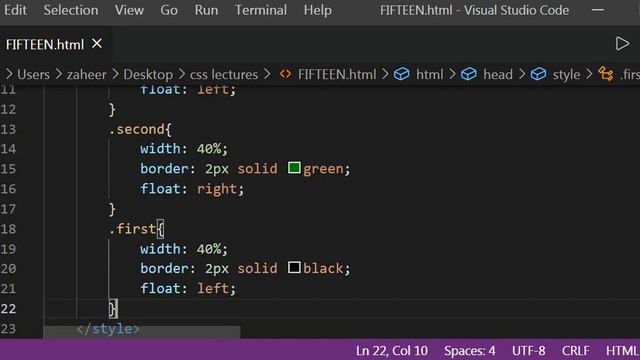Open the green color swatch picker

[294, 168]
